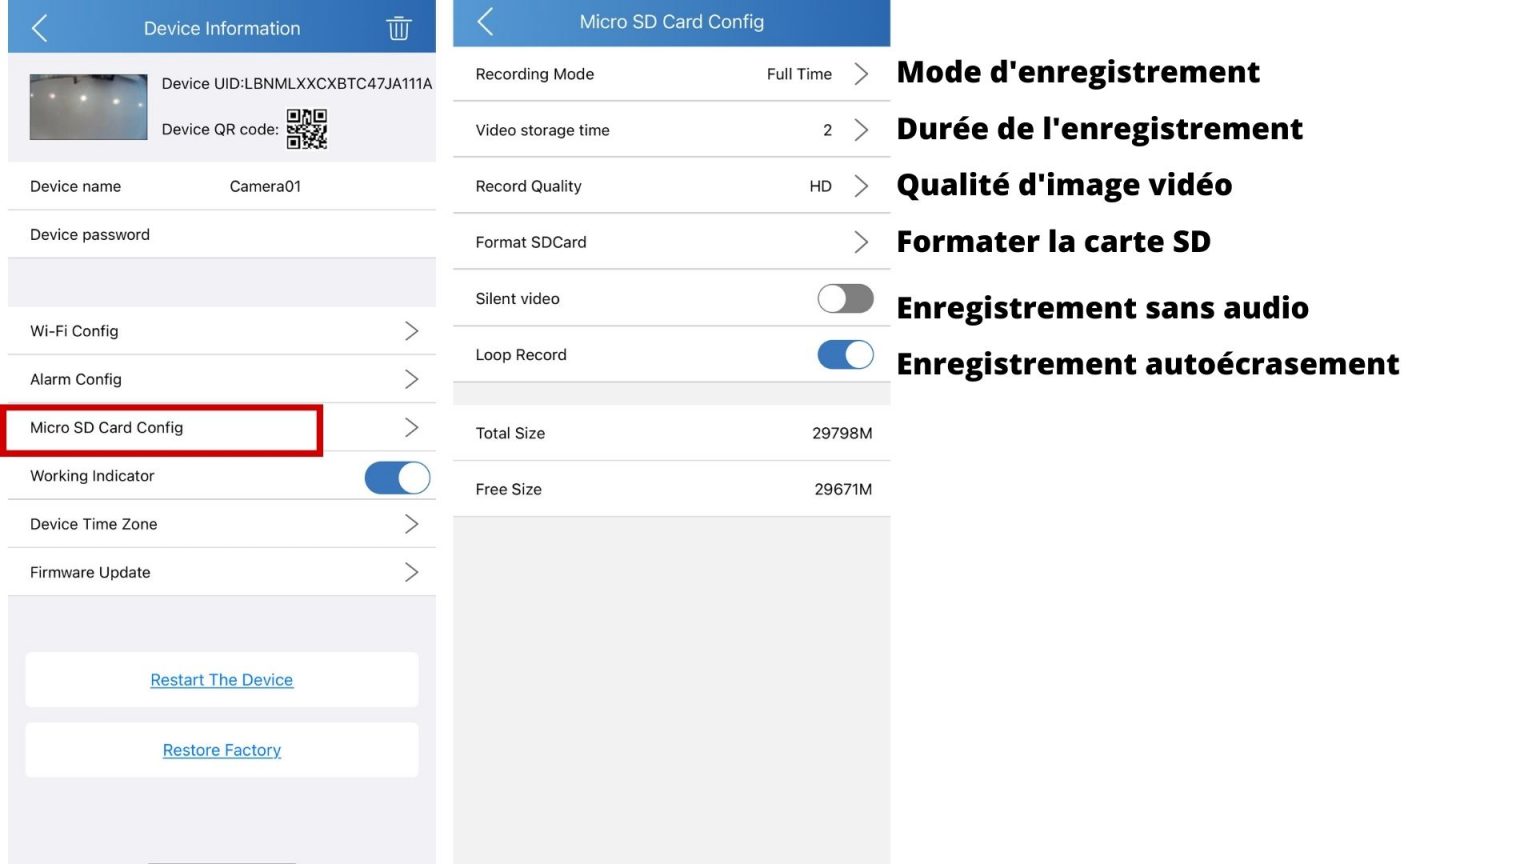The image size is (1536, 864).
Task: Go back from Micro SD Card Config screen
Action: click(486, 22)
